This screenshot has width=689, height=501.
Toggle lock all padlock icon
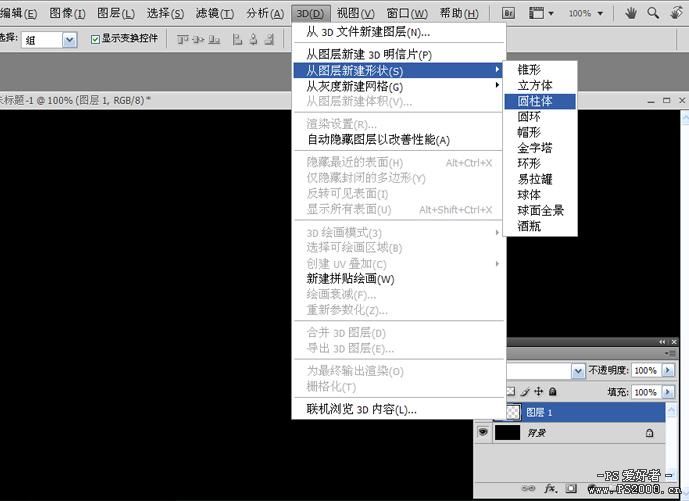point(553,391)
